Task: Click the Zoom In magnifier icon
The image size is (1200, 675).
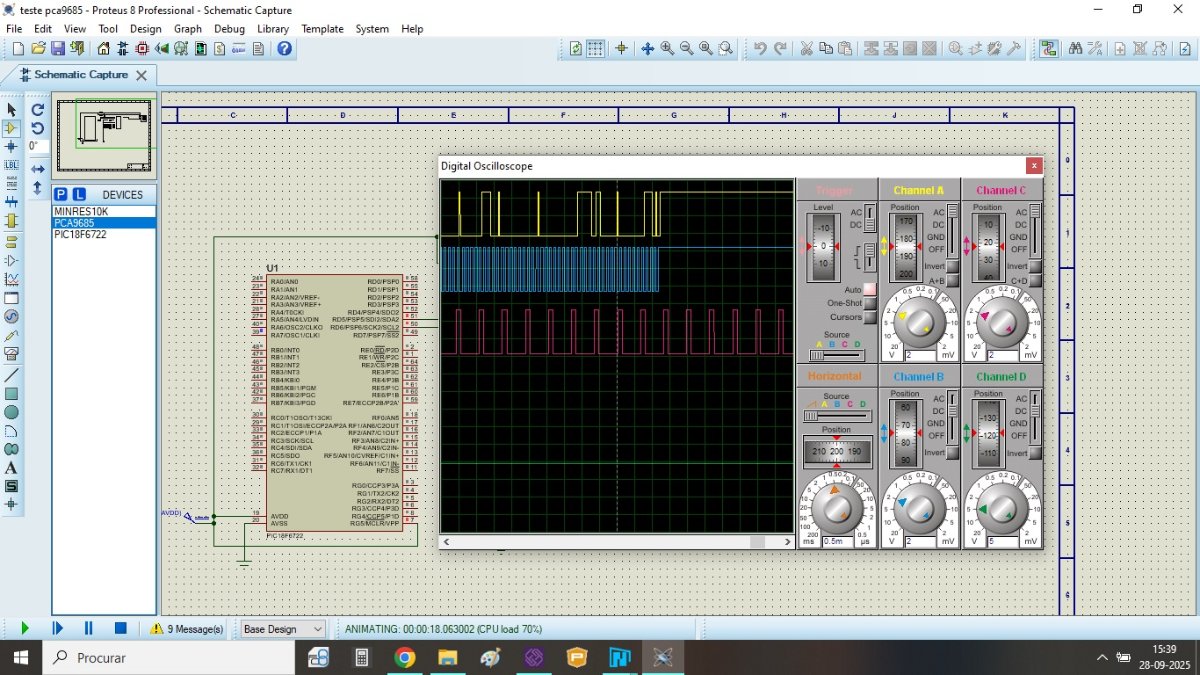Action: coord(667,48)
